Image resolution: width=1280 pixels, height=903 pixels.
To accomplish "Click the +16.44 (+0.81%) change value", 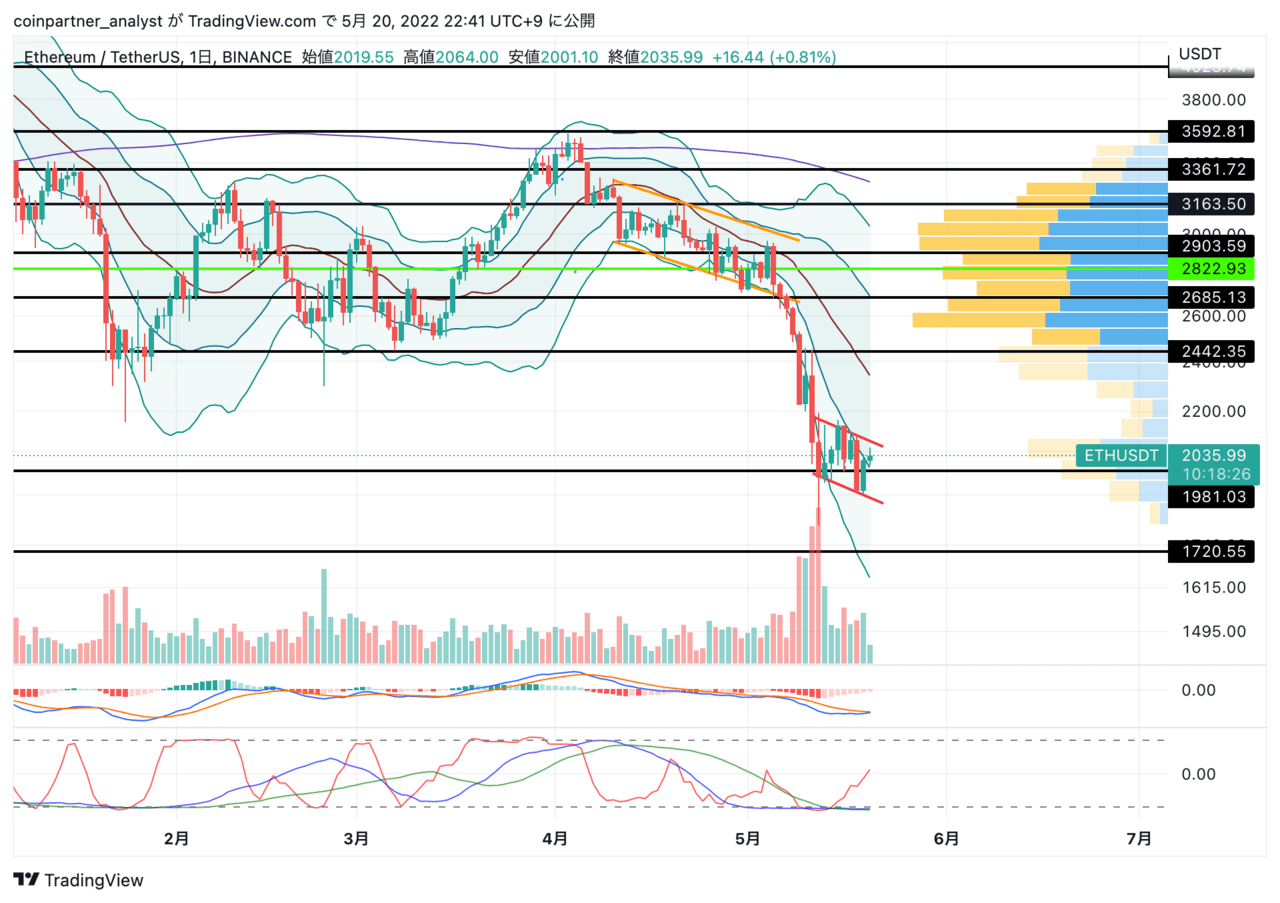I will click(773, 58).
